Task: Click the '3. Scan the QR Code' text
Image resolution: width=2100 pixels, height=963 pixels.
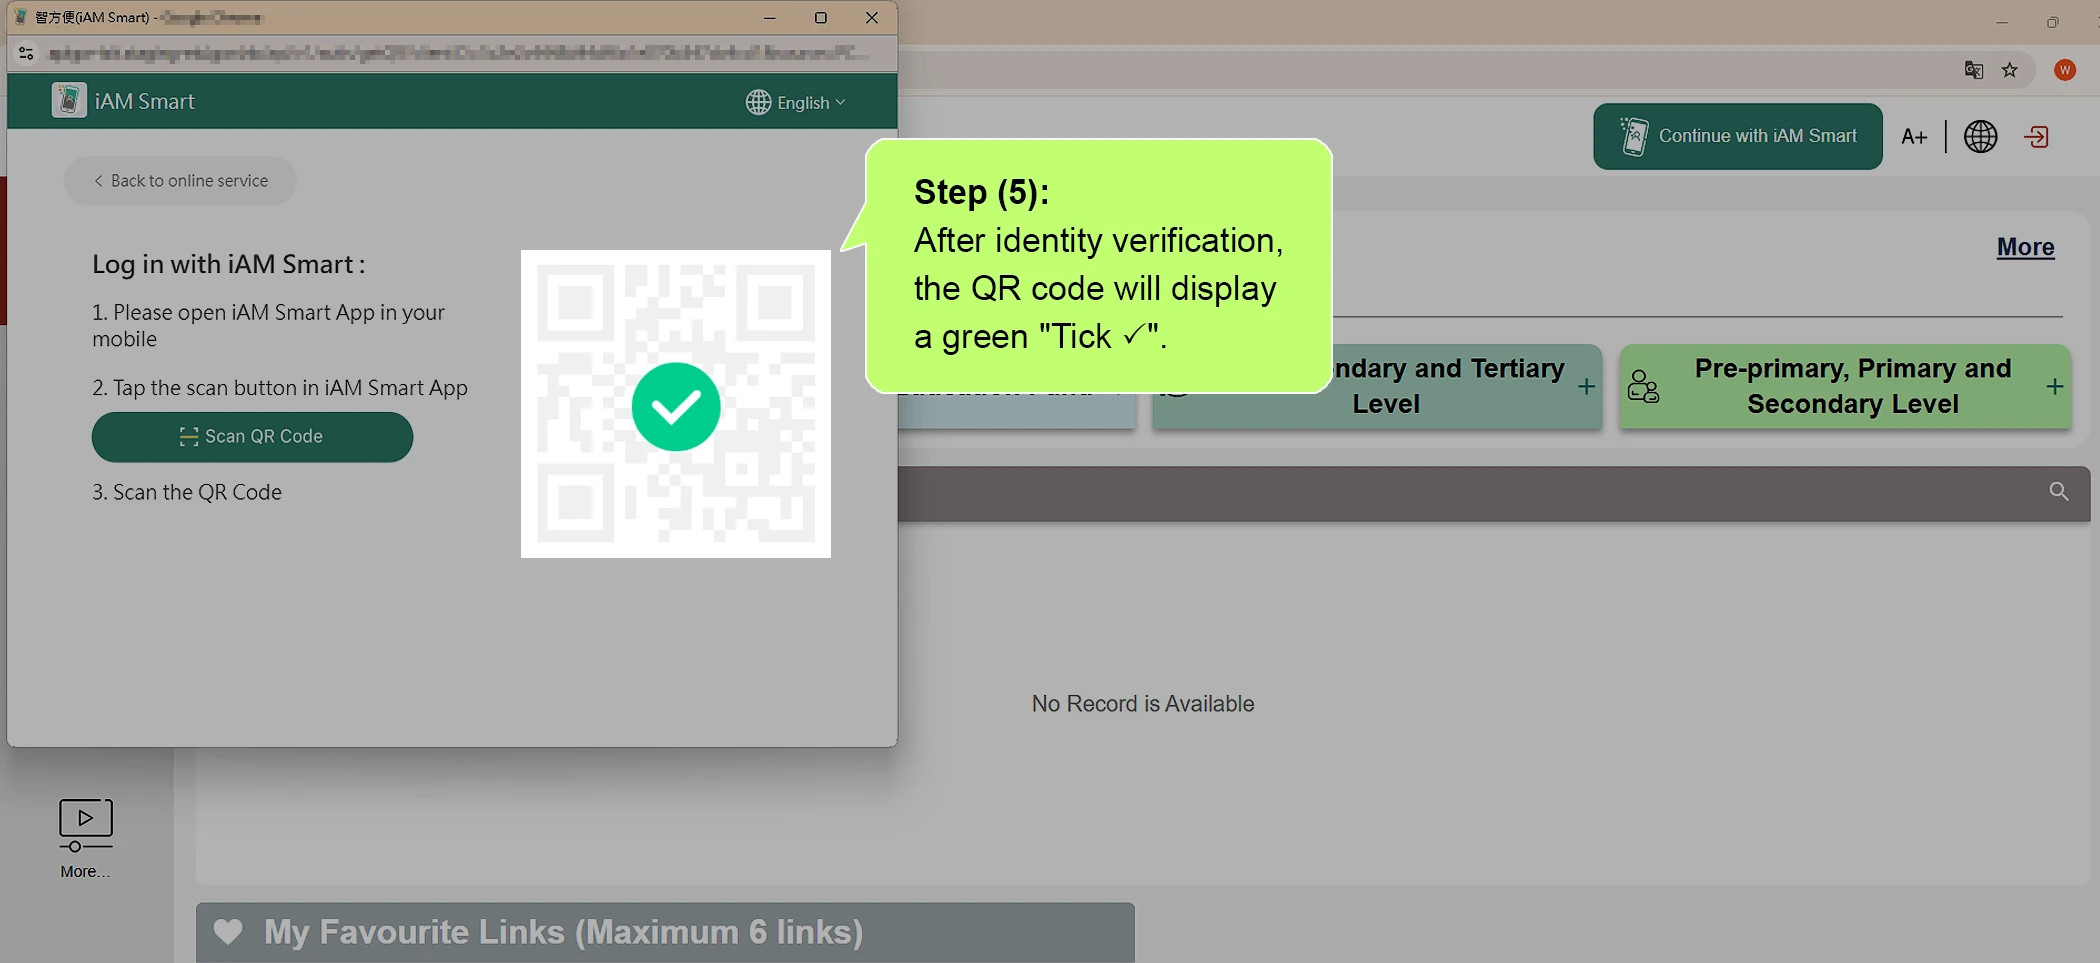Action: point(187,492)
